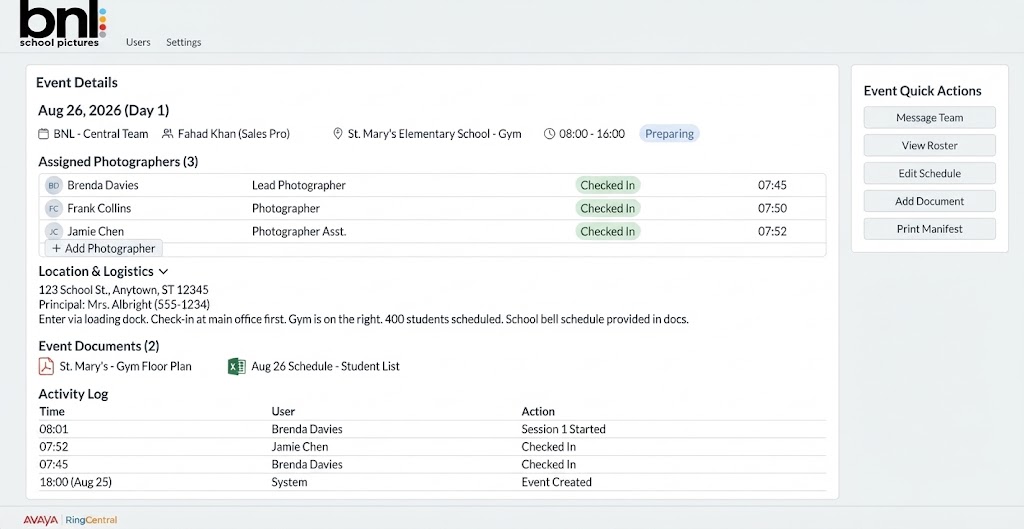Click BNL - Central Team label

point(101,134)
